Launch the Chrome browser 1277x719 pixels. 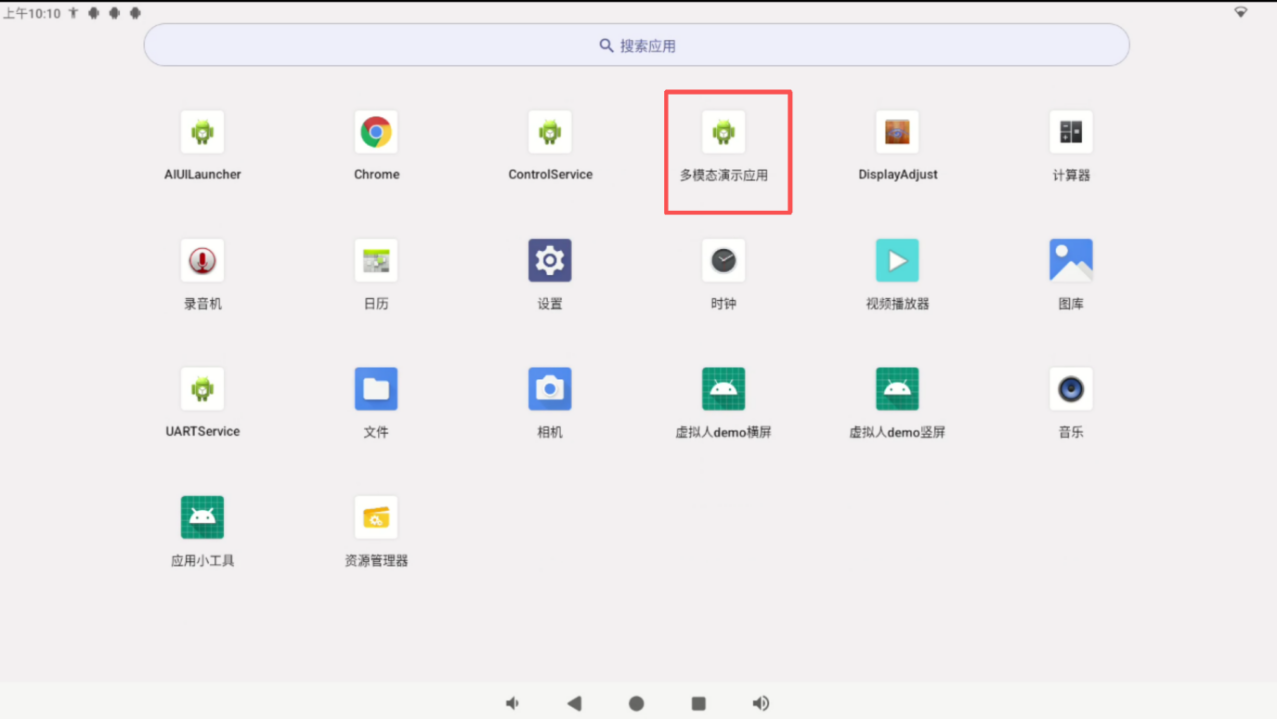tap(376, 132)
